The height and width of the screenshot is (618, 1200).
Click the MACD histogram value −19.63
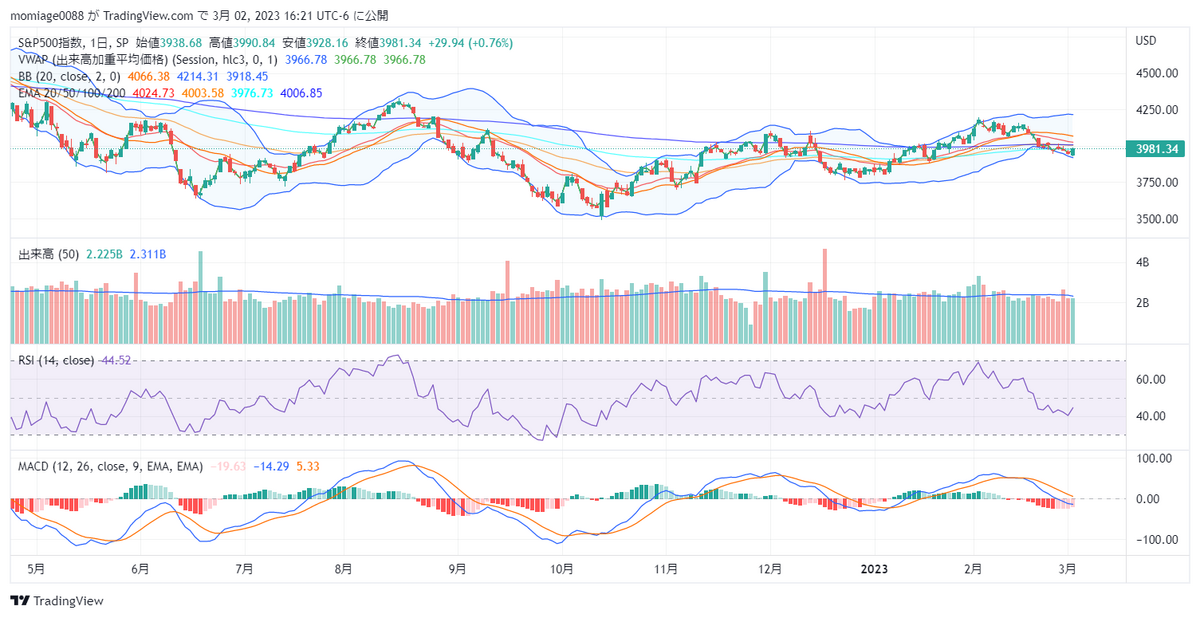click(x=227, y=467)
